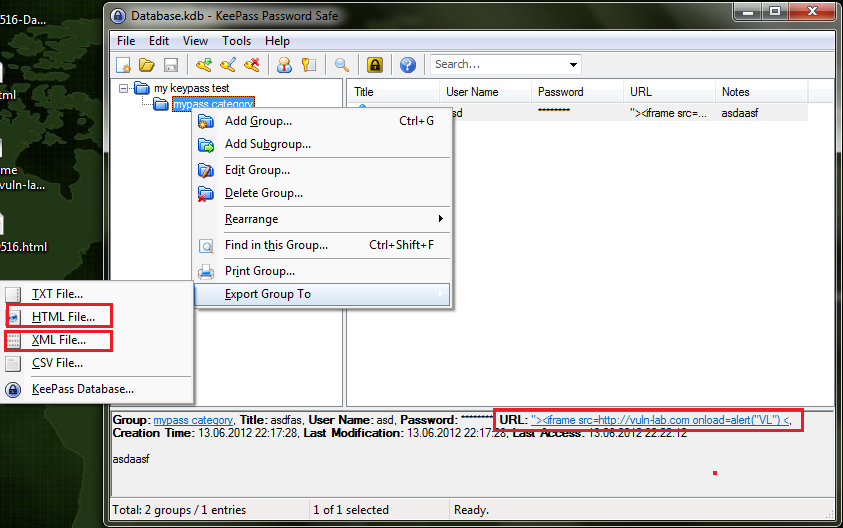Click the Open database folder icon

coord(147,65)
